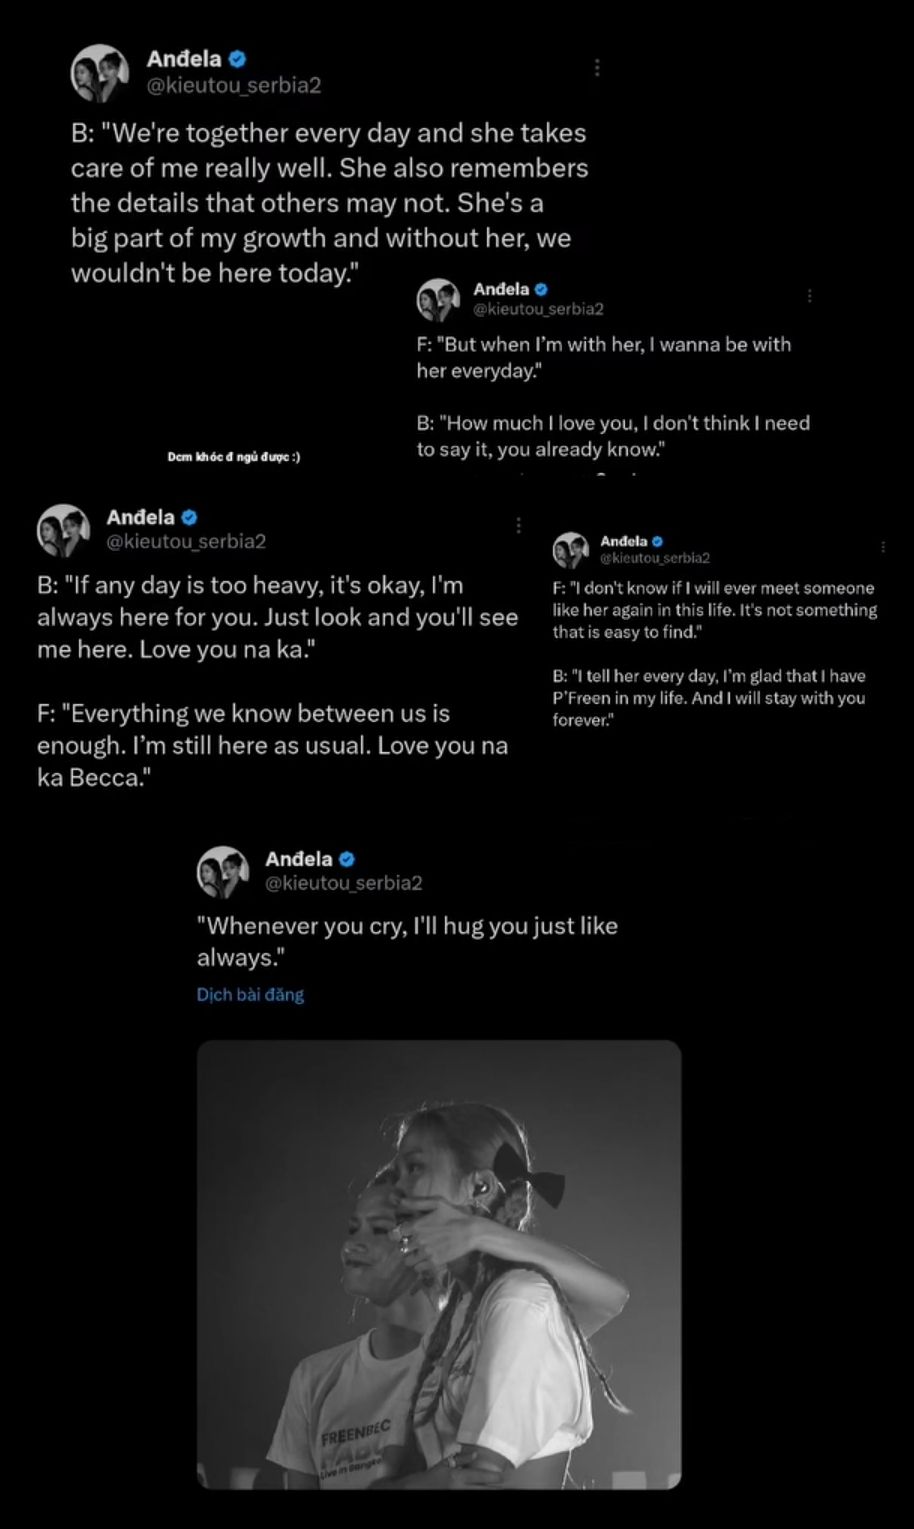Screen dimensions: 914x1529
Task: Open profile avatar on the 'Whenever you cry' tweet
Action: click(222, 871)
